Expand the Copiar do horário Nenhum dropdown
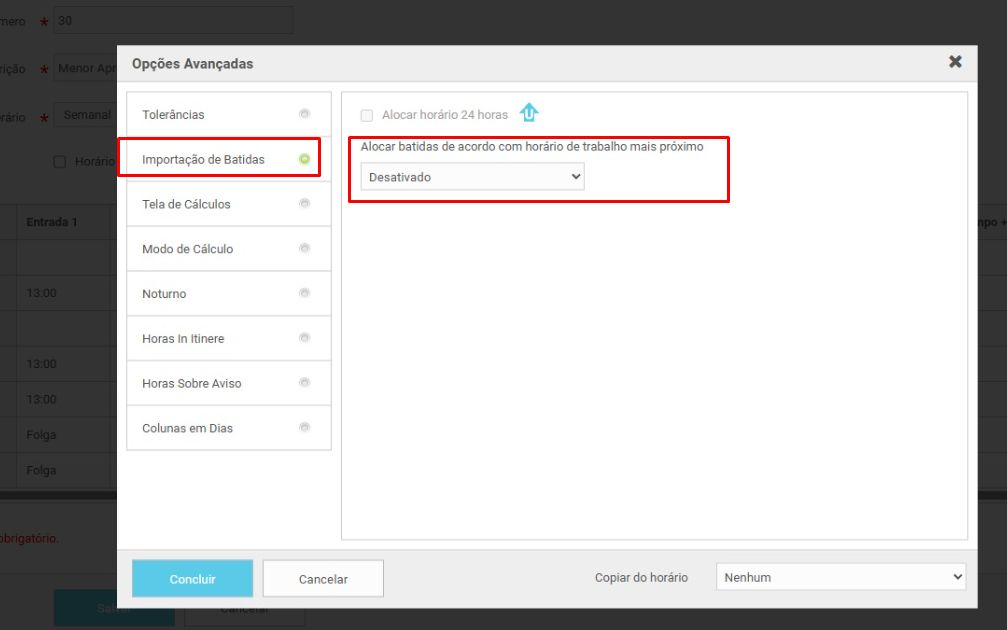 pyautogui.click(x=840, y=577)
